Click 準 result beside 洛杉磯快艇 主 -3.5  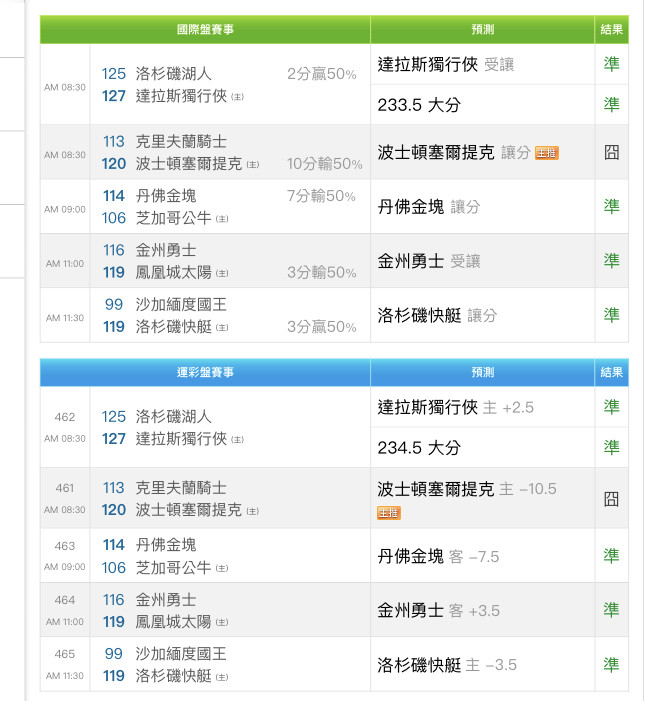(x=611, y=664)
